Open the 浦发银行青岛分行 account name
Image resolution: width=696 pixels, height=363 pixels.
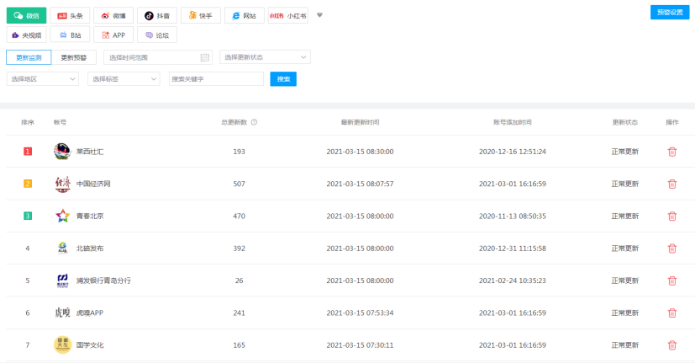tap(103, 280)
